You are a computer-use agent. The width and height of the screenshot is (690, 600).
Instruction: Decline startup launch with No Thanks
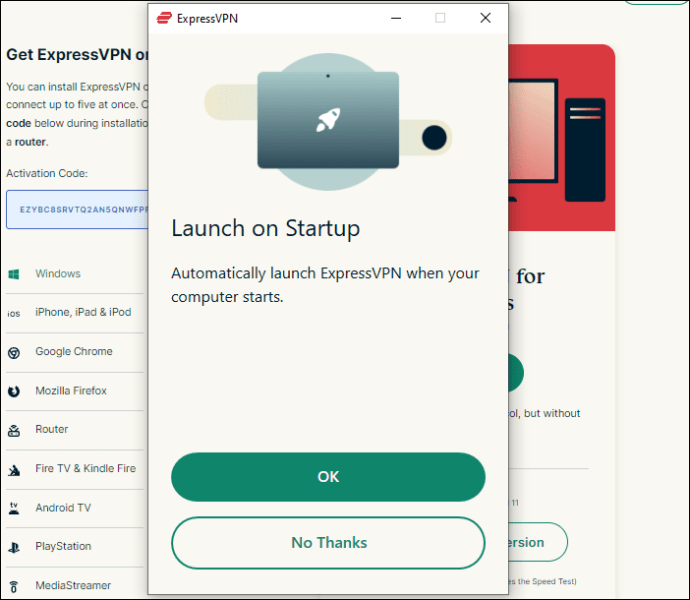[328, 543]
